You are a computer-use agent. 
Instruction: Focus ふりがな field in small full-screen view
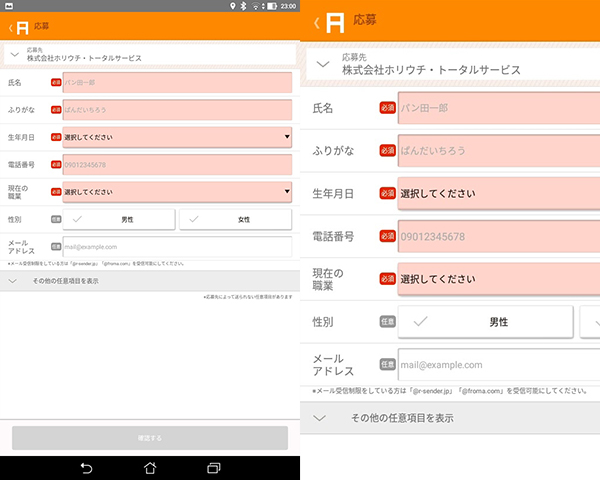[177, 109]
